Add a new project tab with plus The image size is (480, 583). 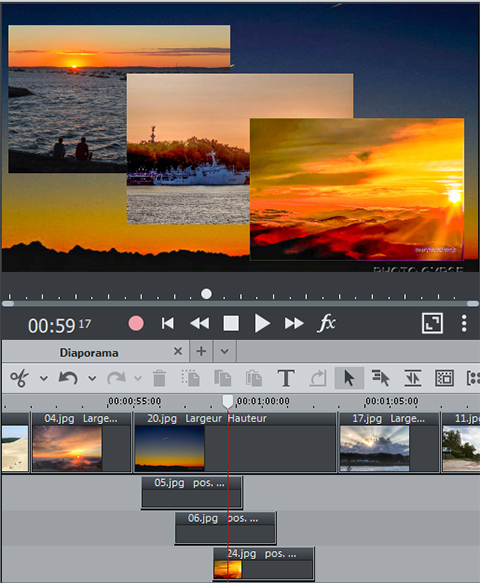201,351
